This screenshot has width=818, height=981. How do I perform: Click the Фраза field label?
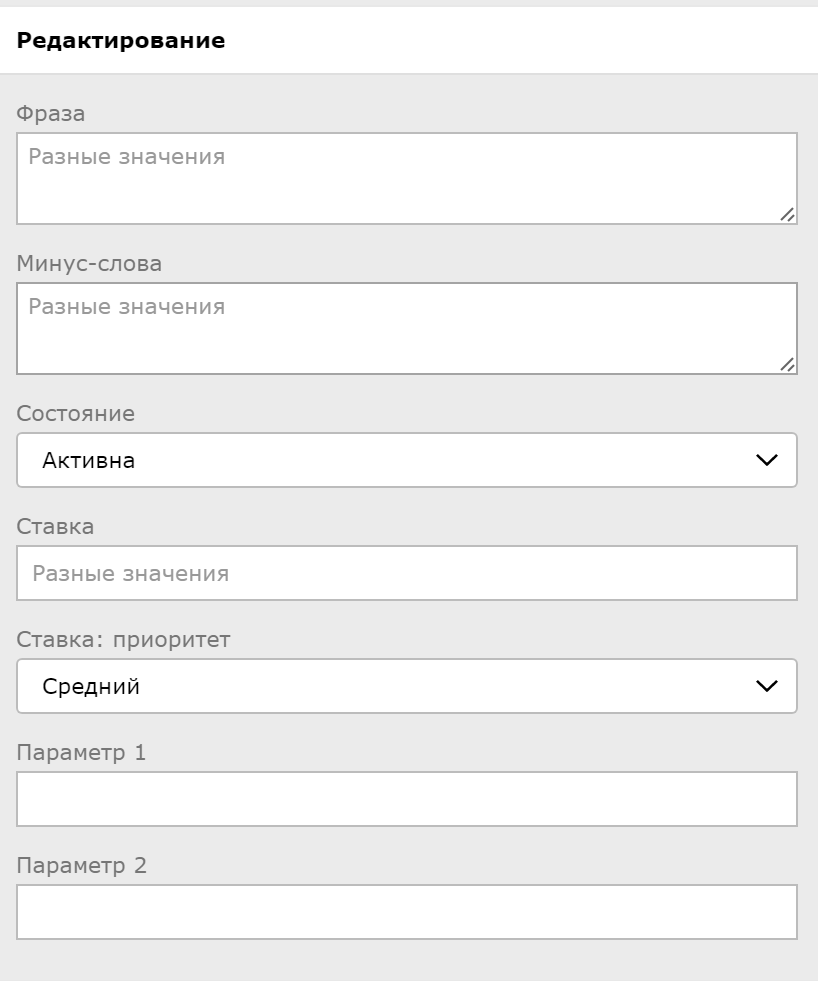(x=51, y=114)
